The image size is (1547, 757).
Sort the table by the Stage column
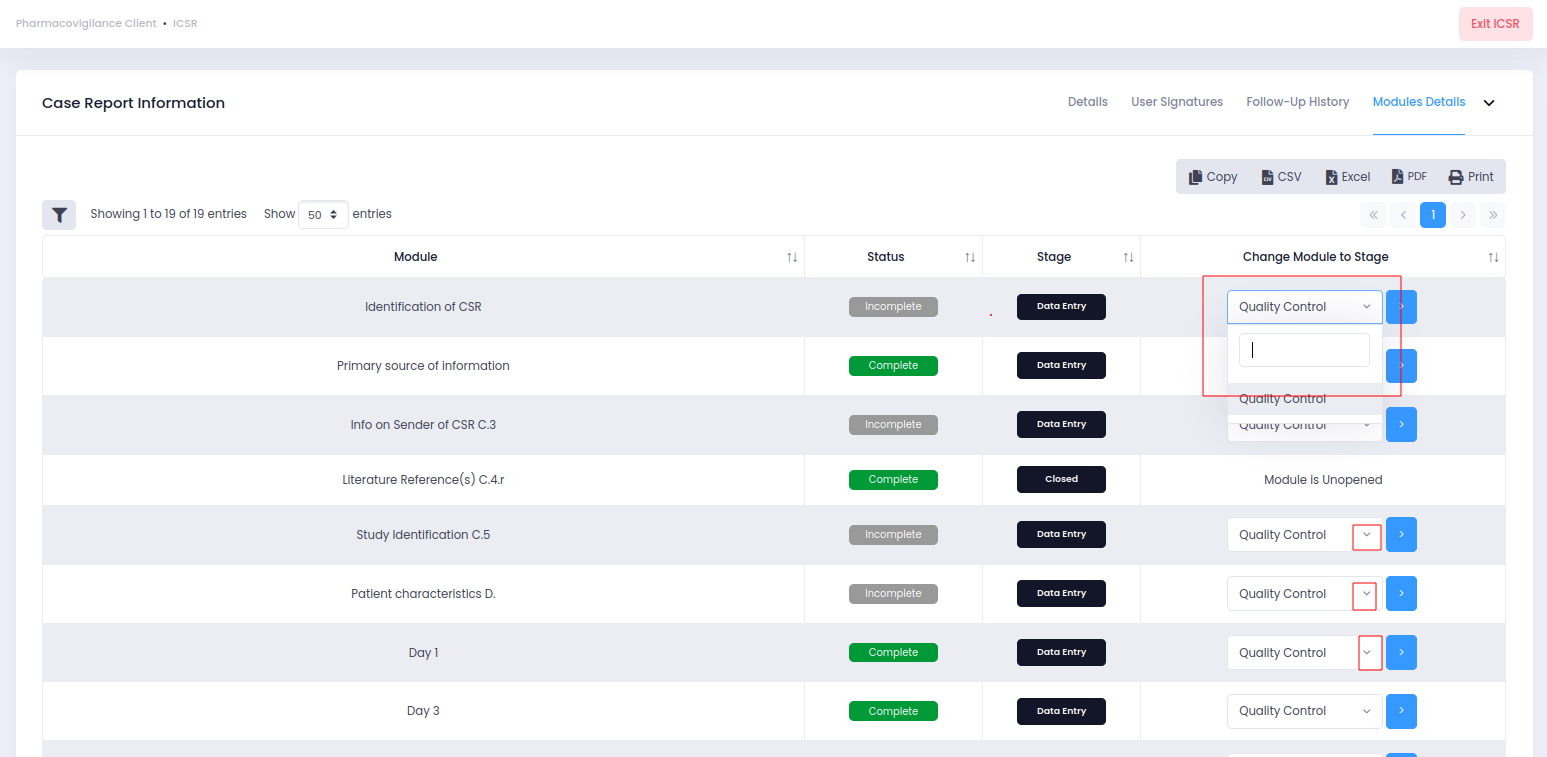pyautogui.click(x=1061, y=257)
